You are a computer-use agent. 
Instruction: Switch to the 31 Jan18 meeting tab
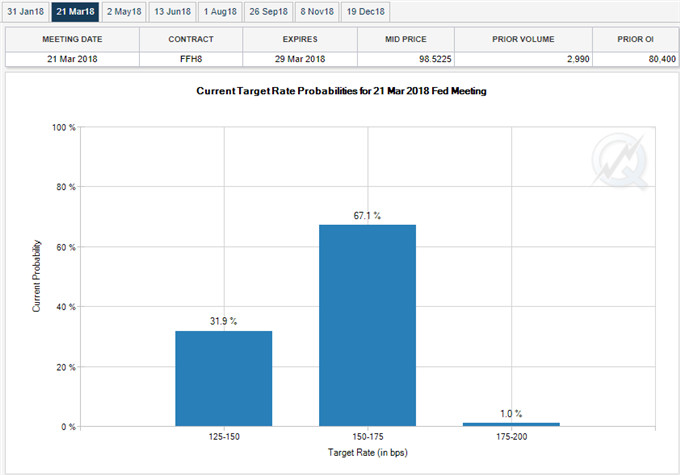pyautogui.click(x=25, y=12)
